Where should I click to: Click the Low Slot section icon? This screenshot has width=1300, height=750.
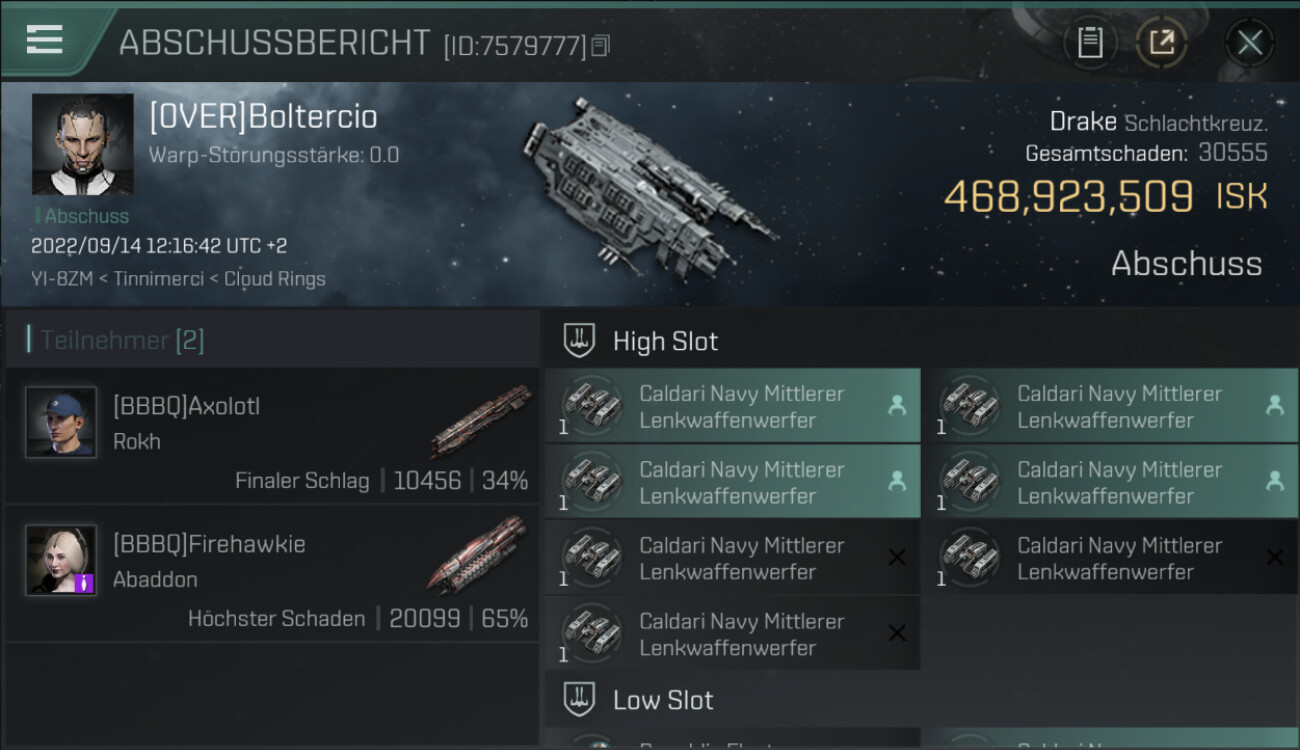click(580, 699)
